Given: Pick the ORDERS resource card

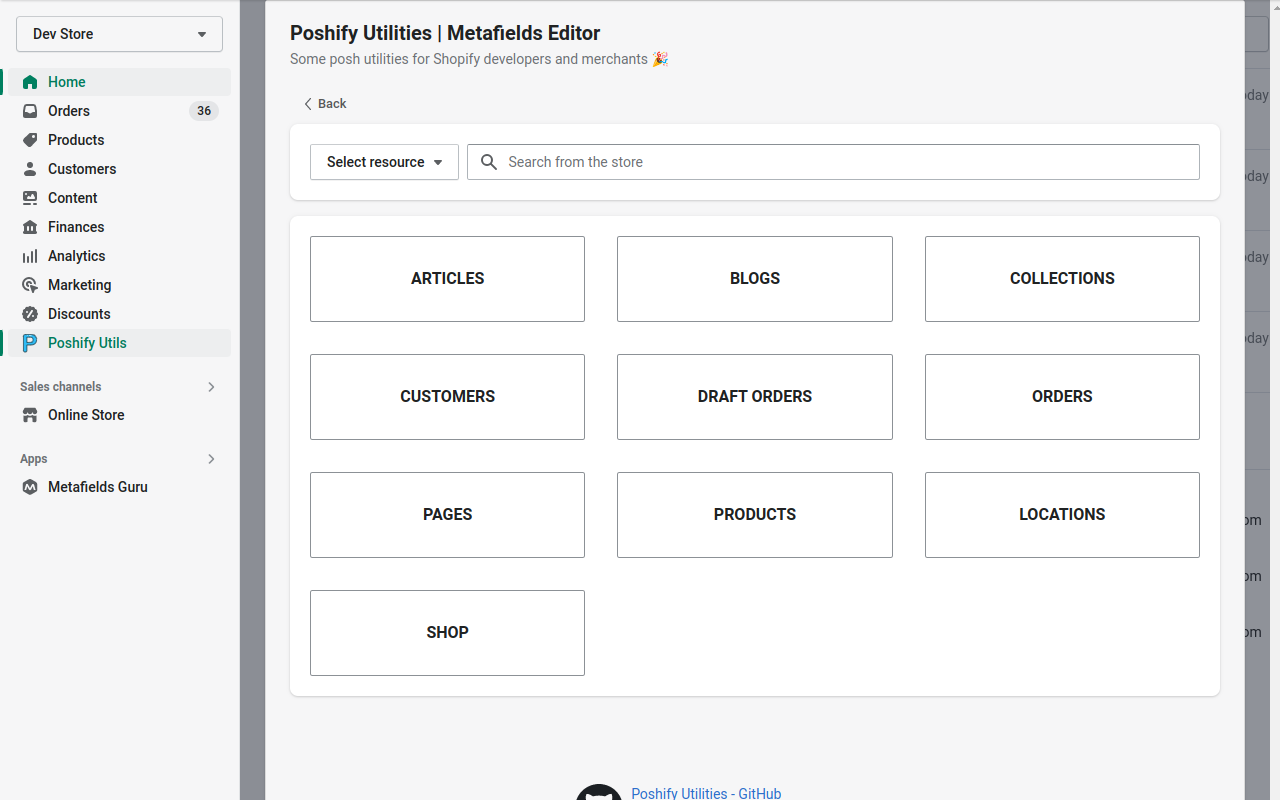Looking at the screenshot, I should point(1062,397).
